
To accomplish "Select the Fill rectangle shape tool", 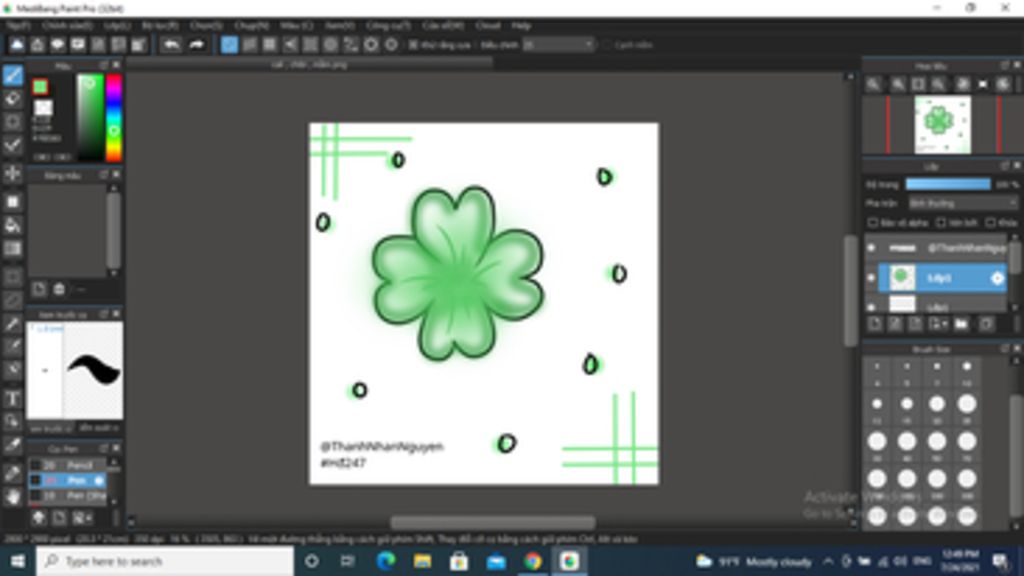I will pyautogui.click(x=12, y=202).
